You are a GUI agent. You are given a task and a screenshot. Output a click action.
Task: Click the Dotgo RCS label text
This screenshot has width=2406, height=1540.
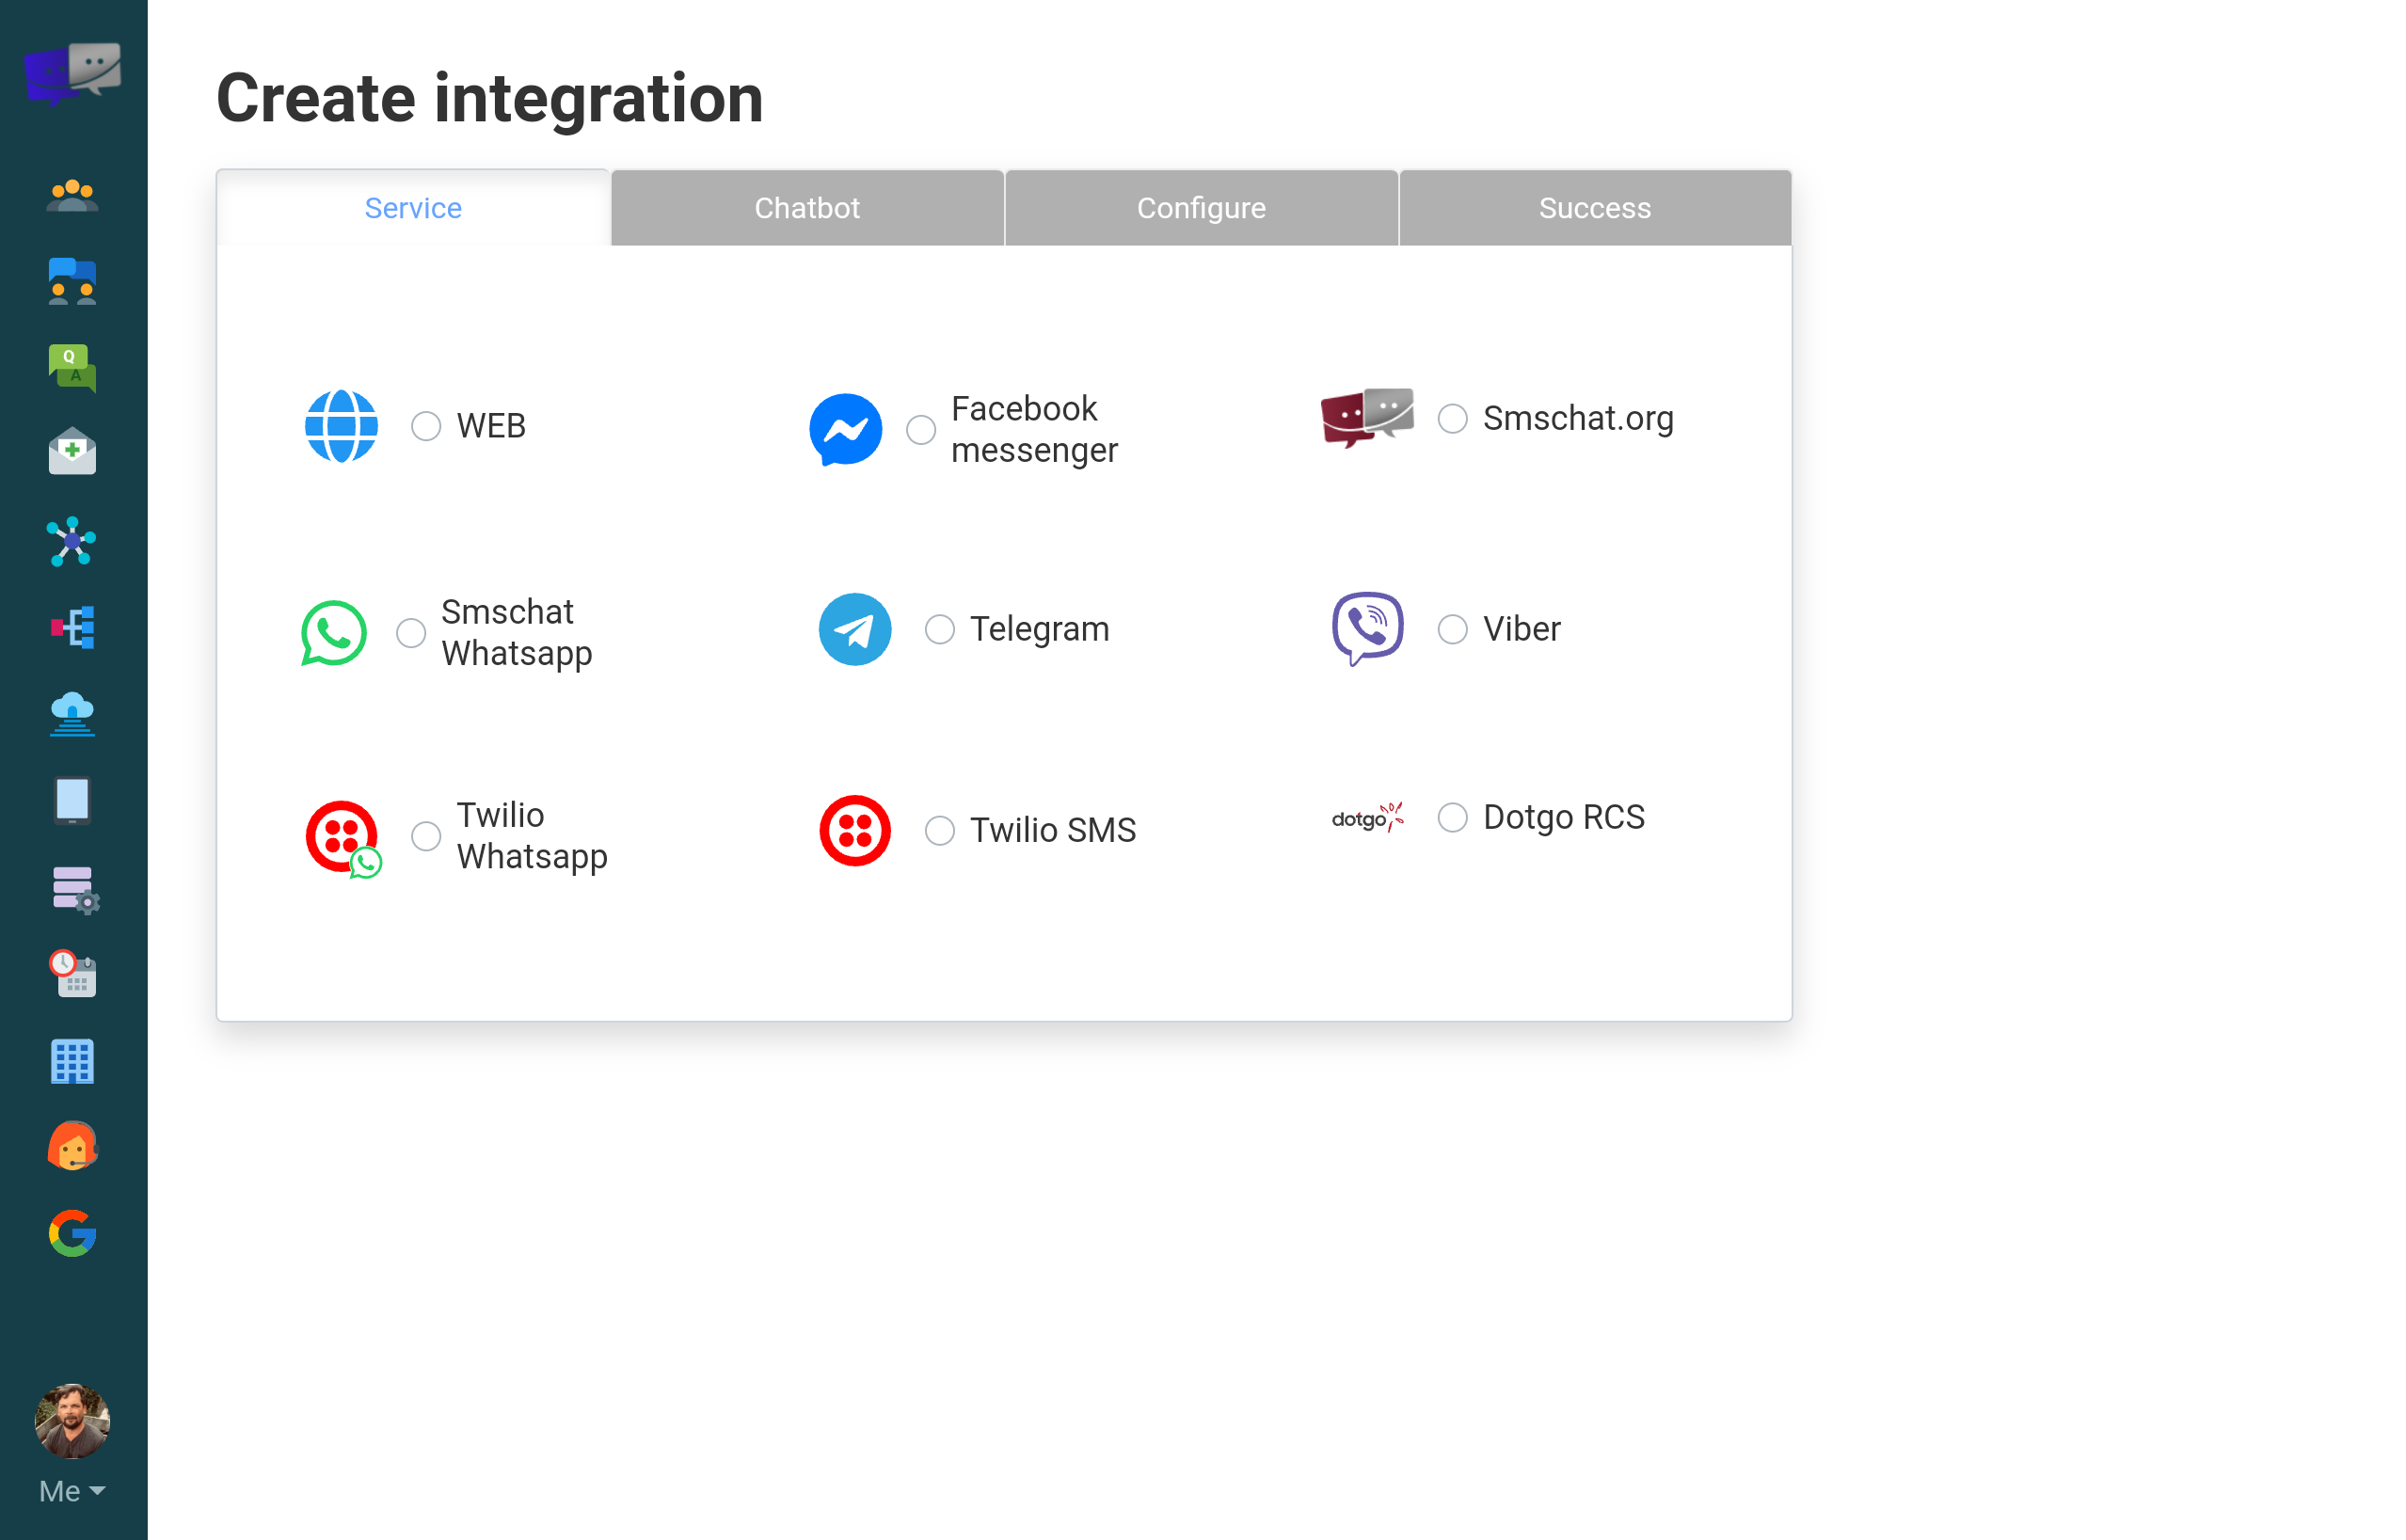pyautogui.click(x=1564, y=818)
